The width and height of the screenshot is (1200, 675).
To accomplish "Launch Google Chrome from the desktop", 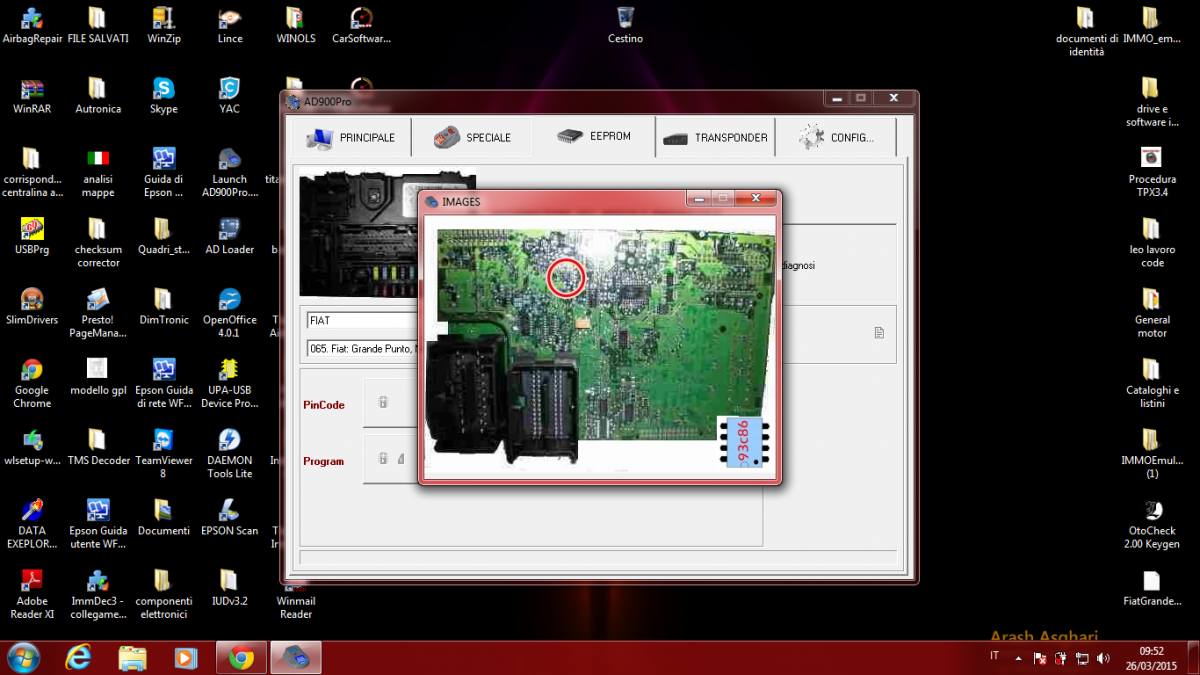I will pyautogui.click(x=31, y=381).
